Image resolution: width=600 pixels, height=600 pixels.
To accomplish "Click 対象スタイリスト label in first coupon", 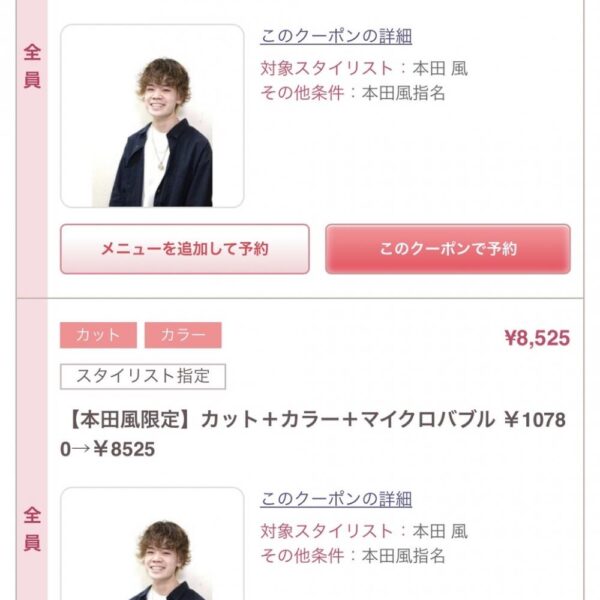I will (327, 69).
